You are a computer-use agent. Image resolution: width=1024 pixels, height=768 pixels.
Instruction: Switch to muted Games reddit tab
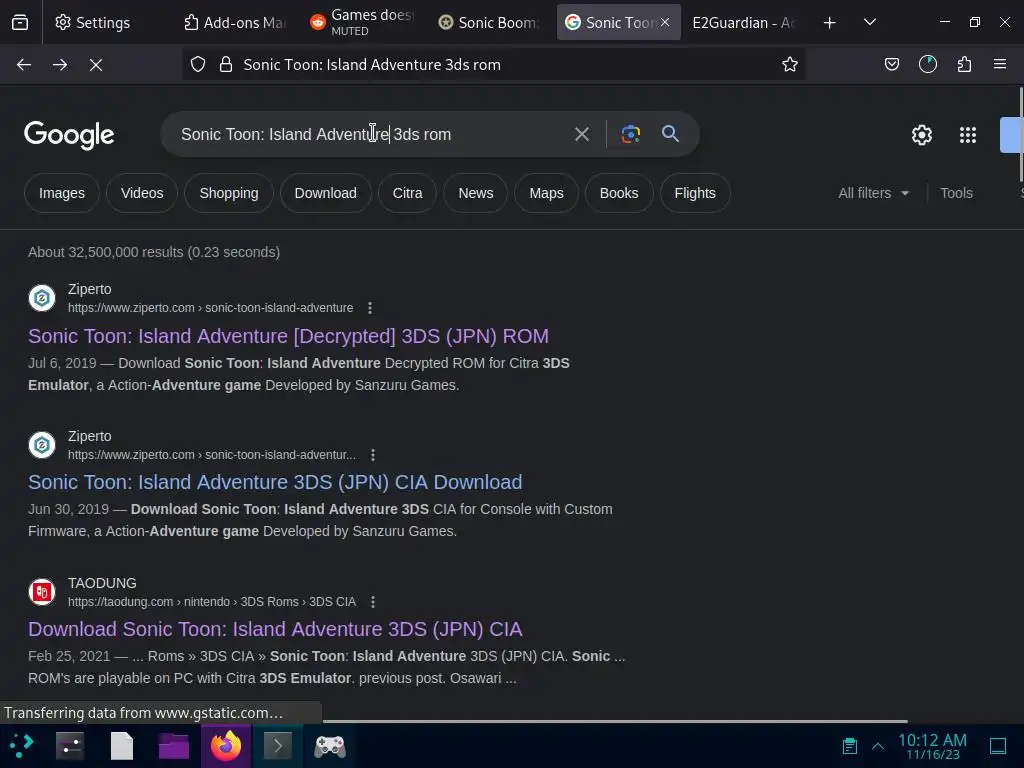click(362, 23)
